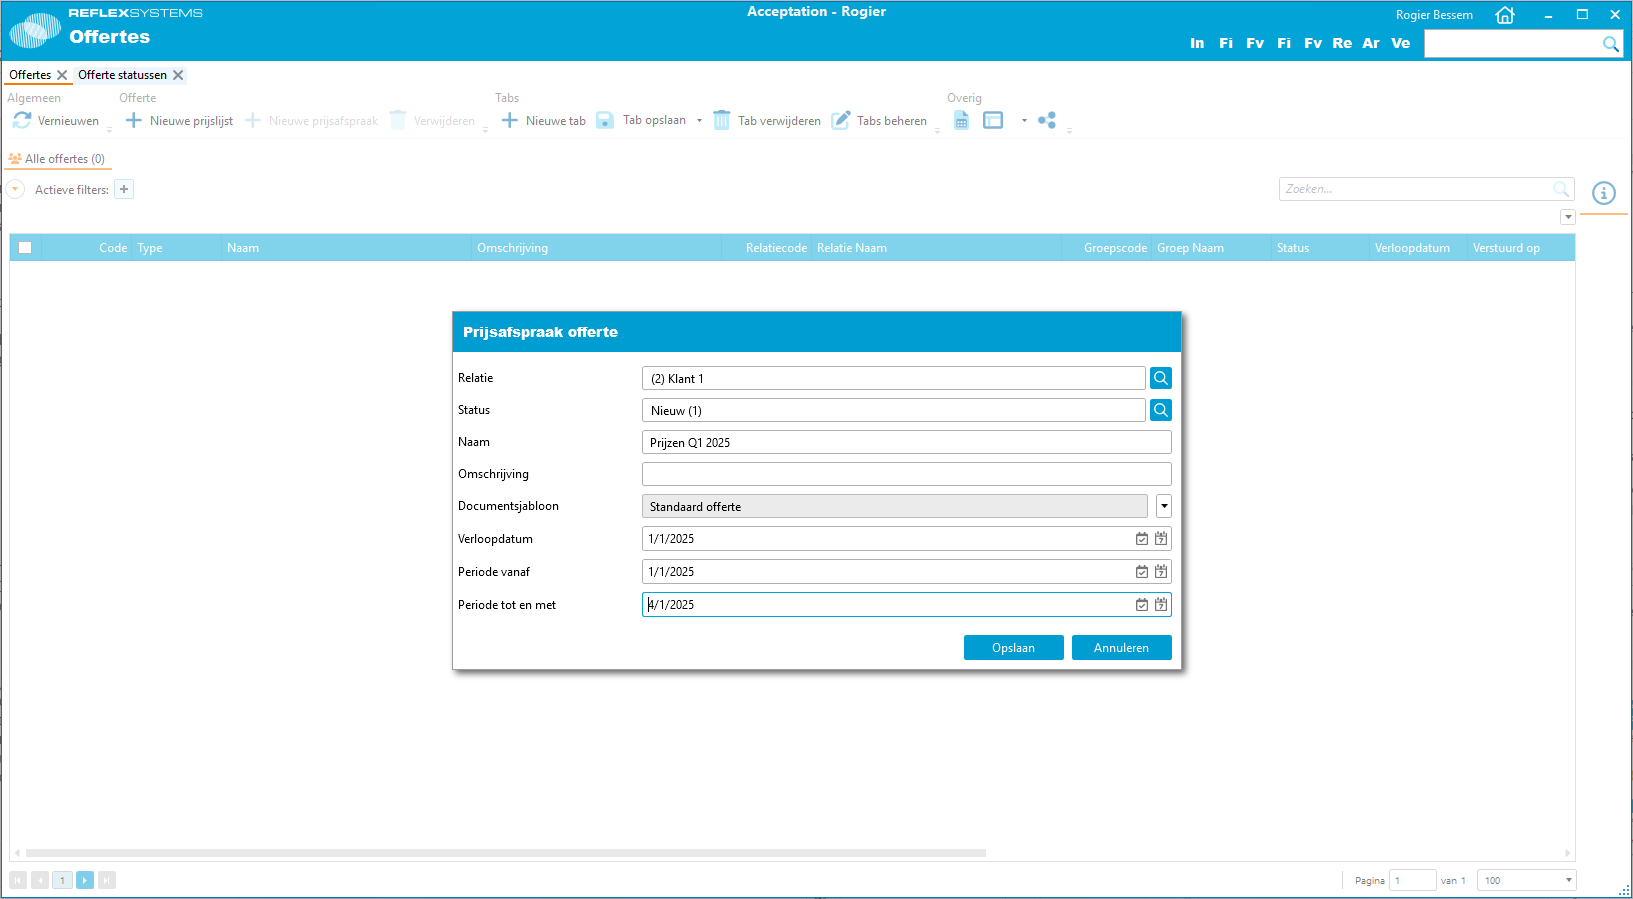Click the Tab verwijderen trash icon
The height and width of the screenshot is (899, 1633).
[x=721, y=120]
